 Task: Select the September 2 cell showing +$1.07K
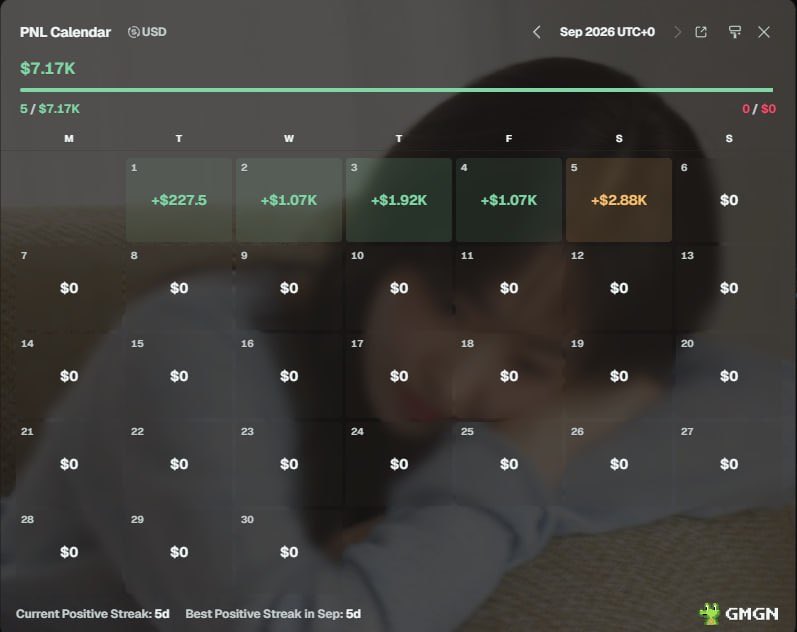click(289, 200)
